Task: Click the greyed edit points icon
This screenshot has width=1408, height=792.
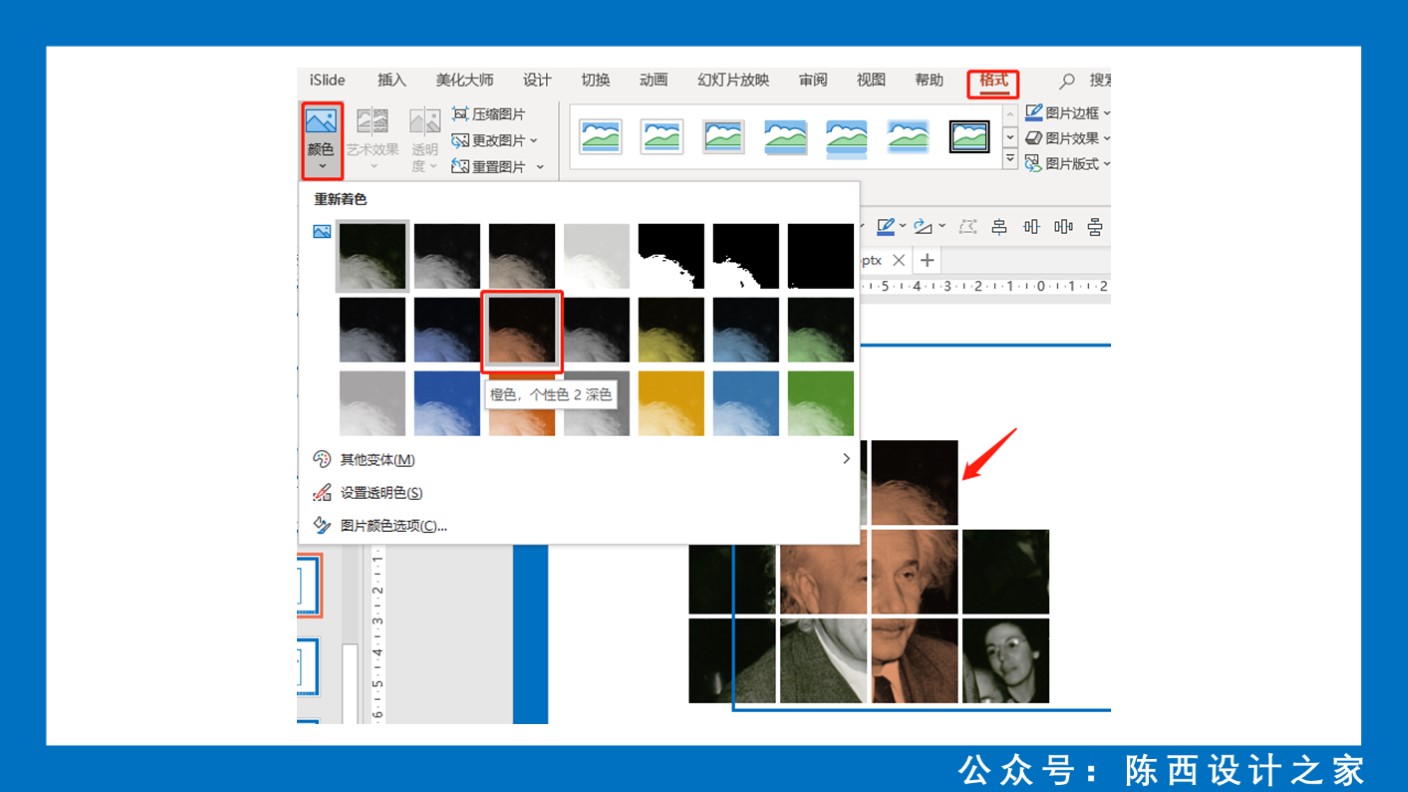Action: tap(967, 227)
